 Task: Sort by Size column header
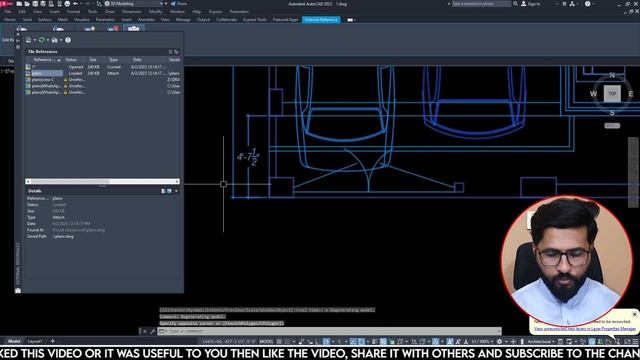click(x=93, y=60)
